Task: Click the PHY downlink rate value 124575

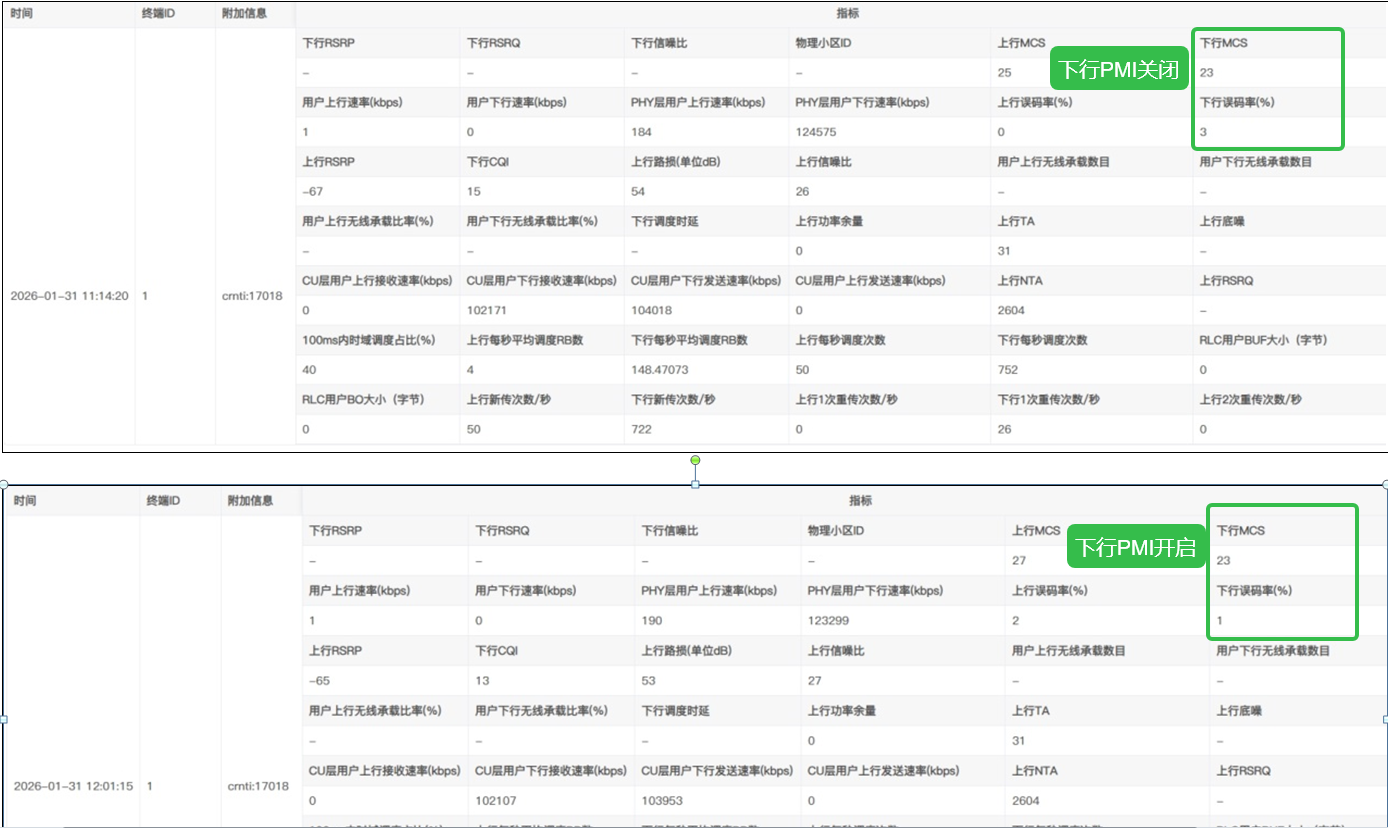Action: pyautogui.click(x=816, y=132)
